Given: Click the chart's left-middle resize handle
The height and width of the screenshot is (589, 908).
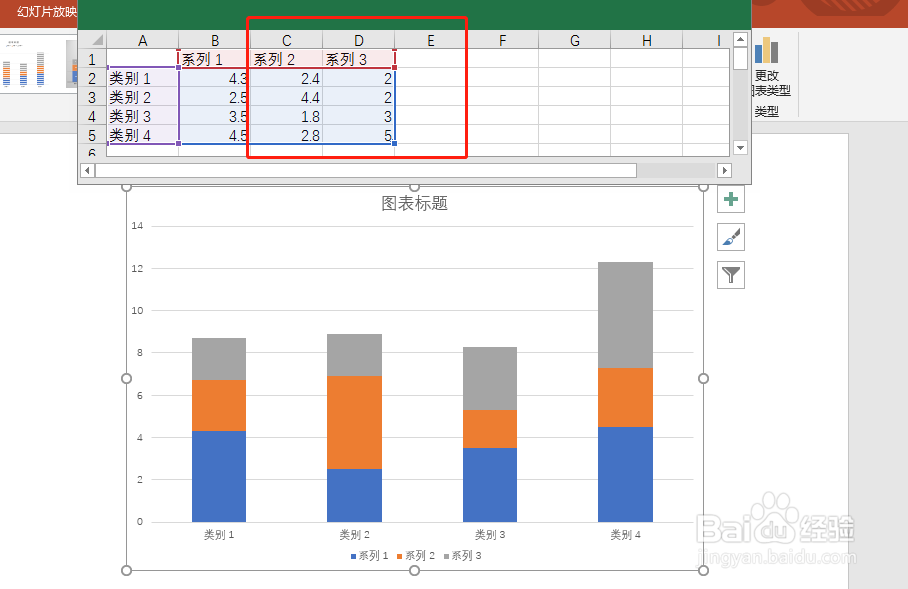Looking at the screenshot, I should pyautogui.click(x=126, y=378).
